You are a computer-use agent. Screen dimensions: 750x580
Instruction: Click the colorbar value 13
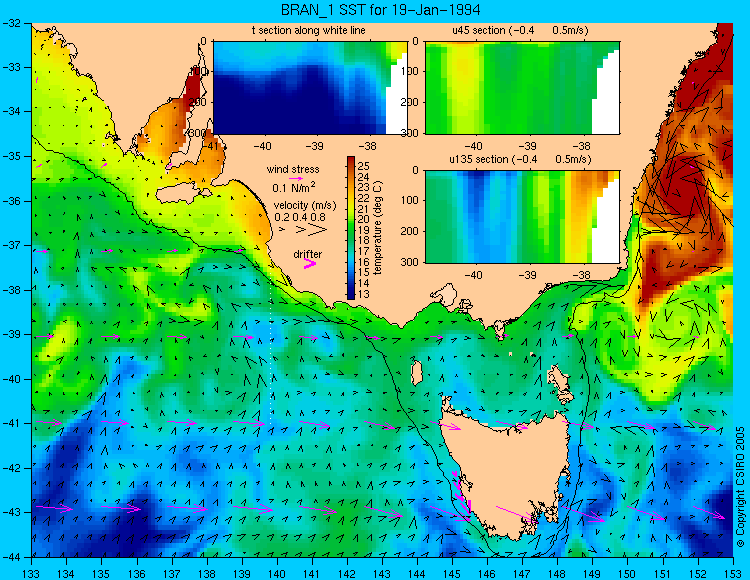click(x=364, y=294)
